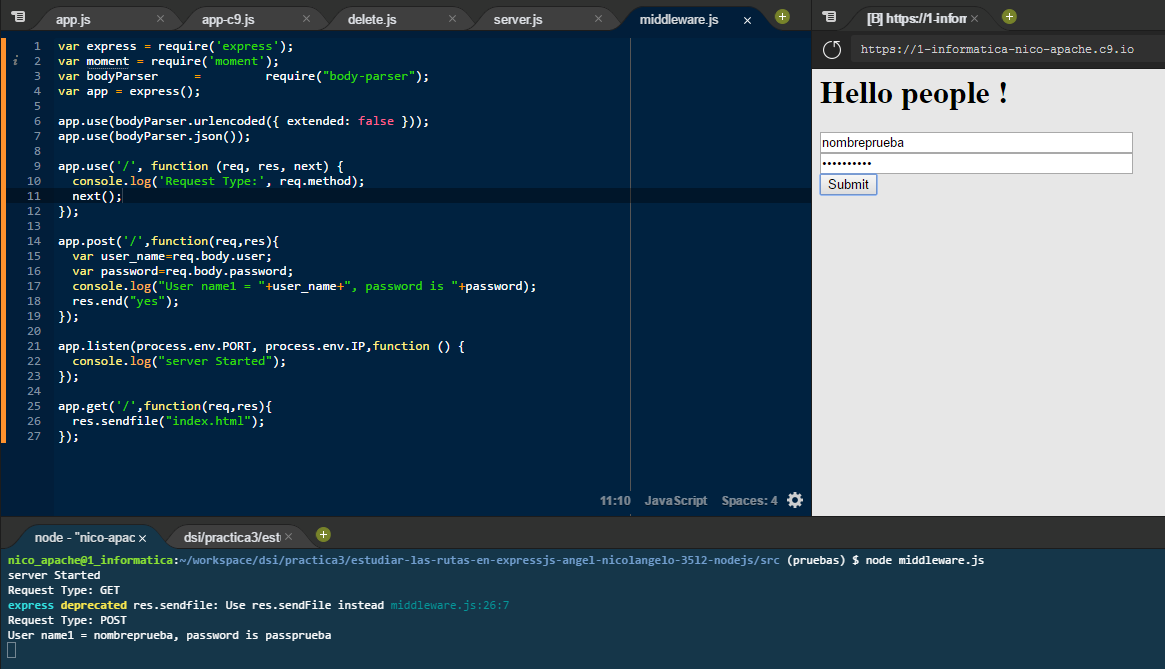
Task: Click the res.sendfile("index.html"); line
Action: click(169, 421)
